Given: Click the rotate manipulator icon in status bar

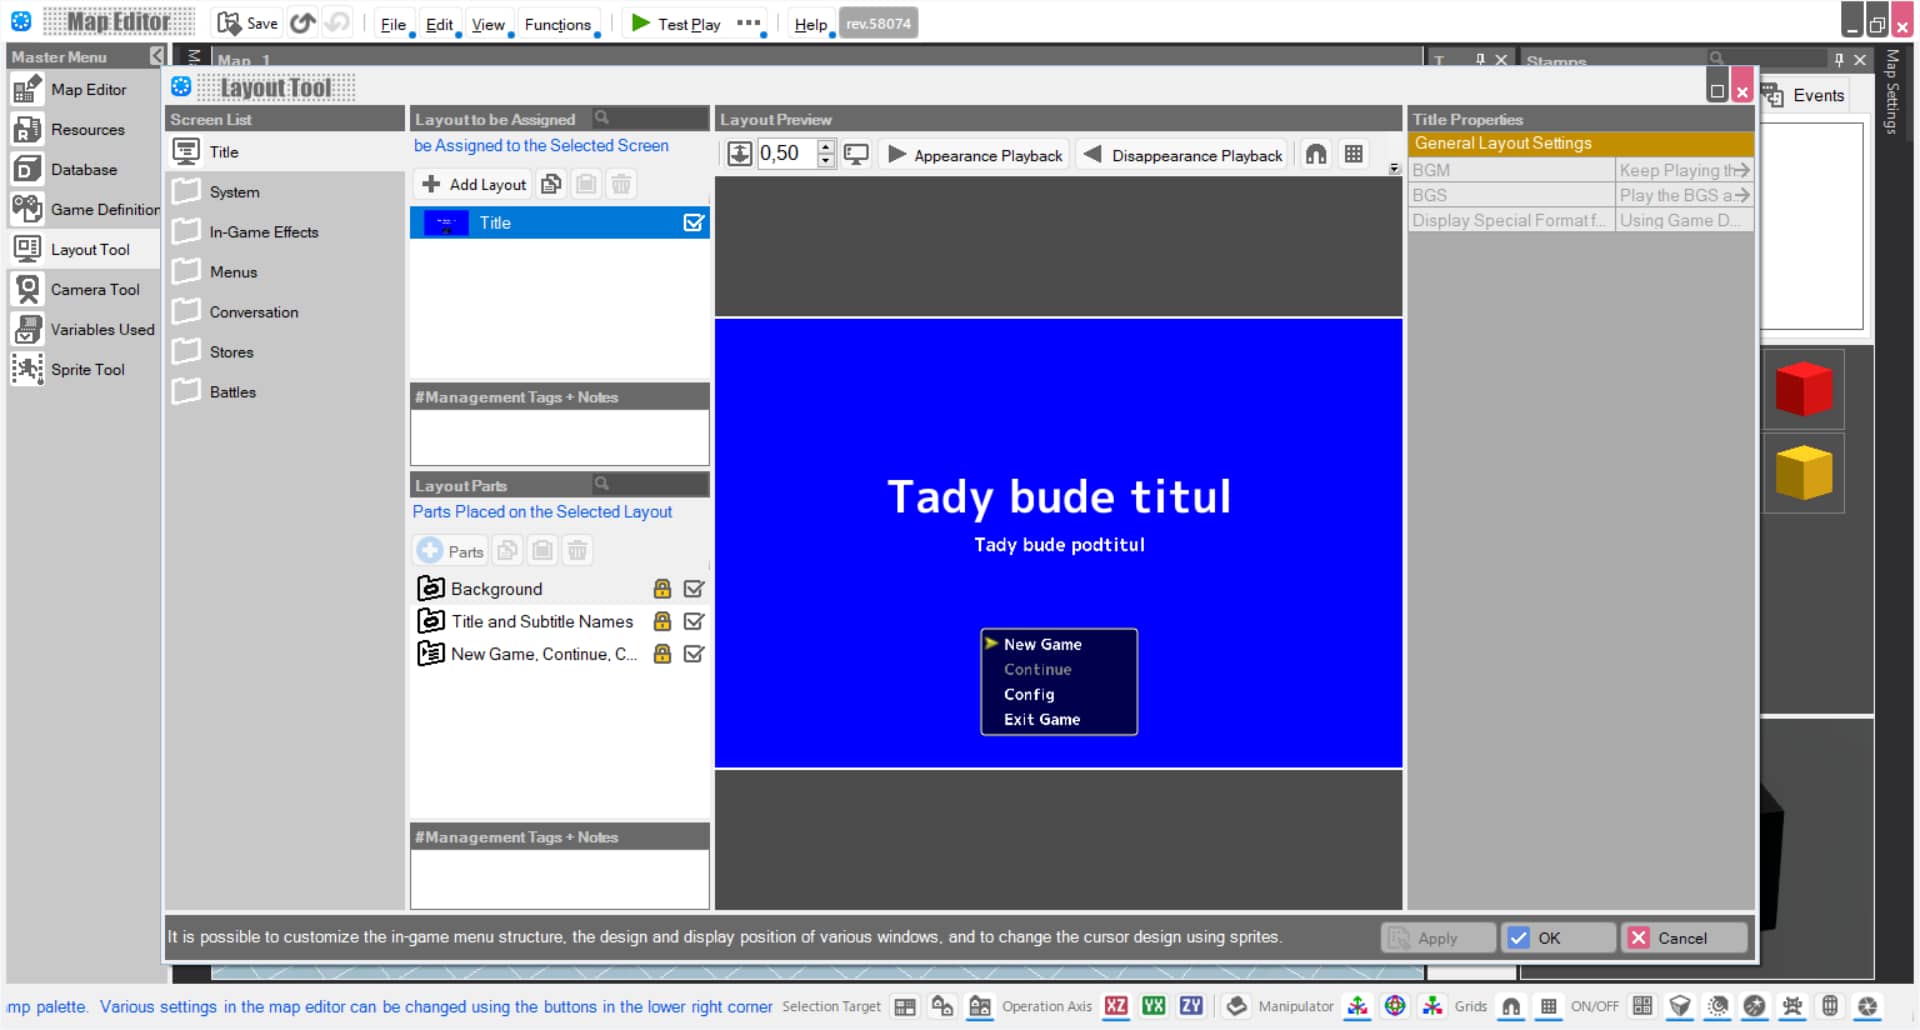Looking at the screenshot, I should click(x=1395, y=1006).
